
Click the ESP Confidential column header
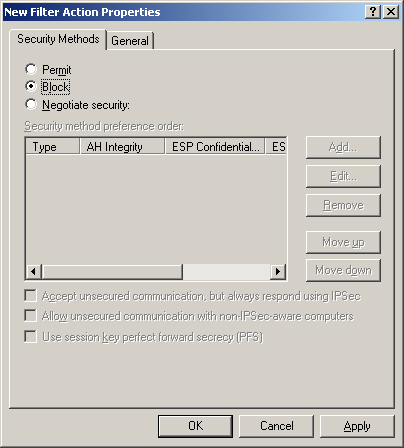[x=215, y=147]
